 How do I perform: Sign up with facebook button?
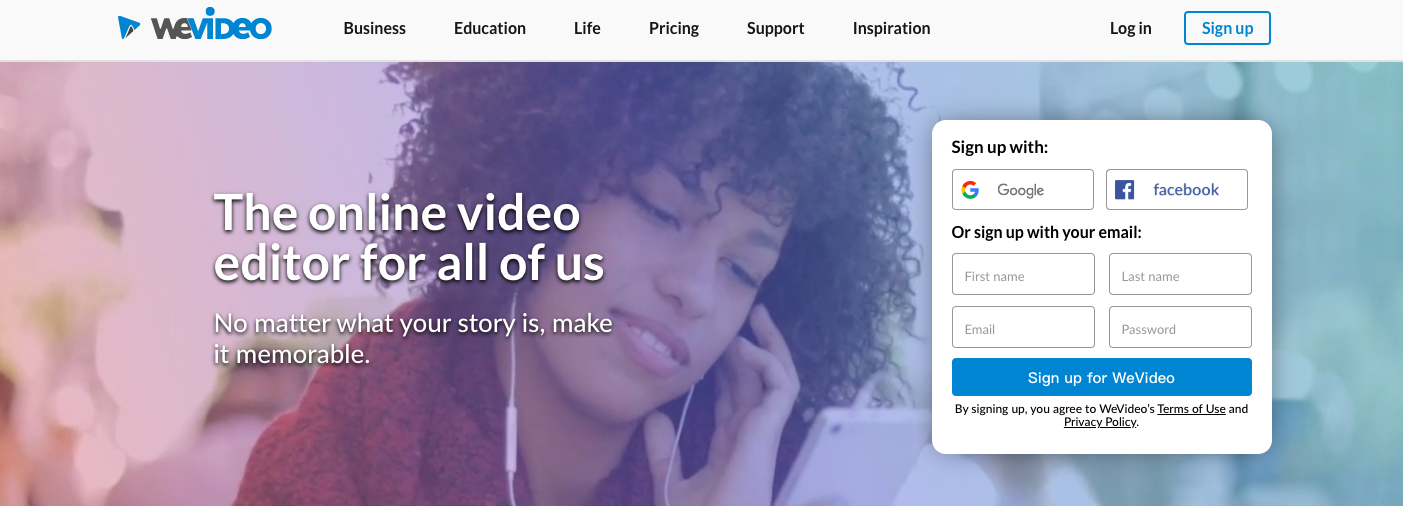point(1177,190)
